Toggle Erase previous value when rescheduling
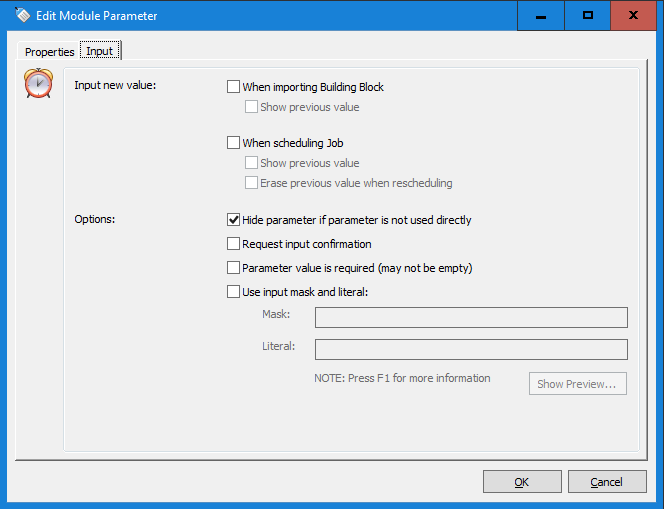The image size is (664, 509). (251, 183)
